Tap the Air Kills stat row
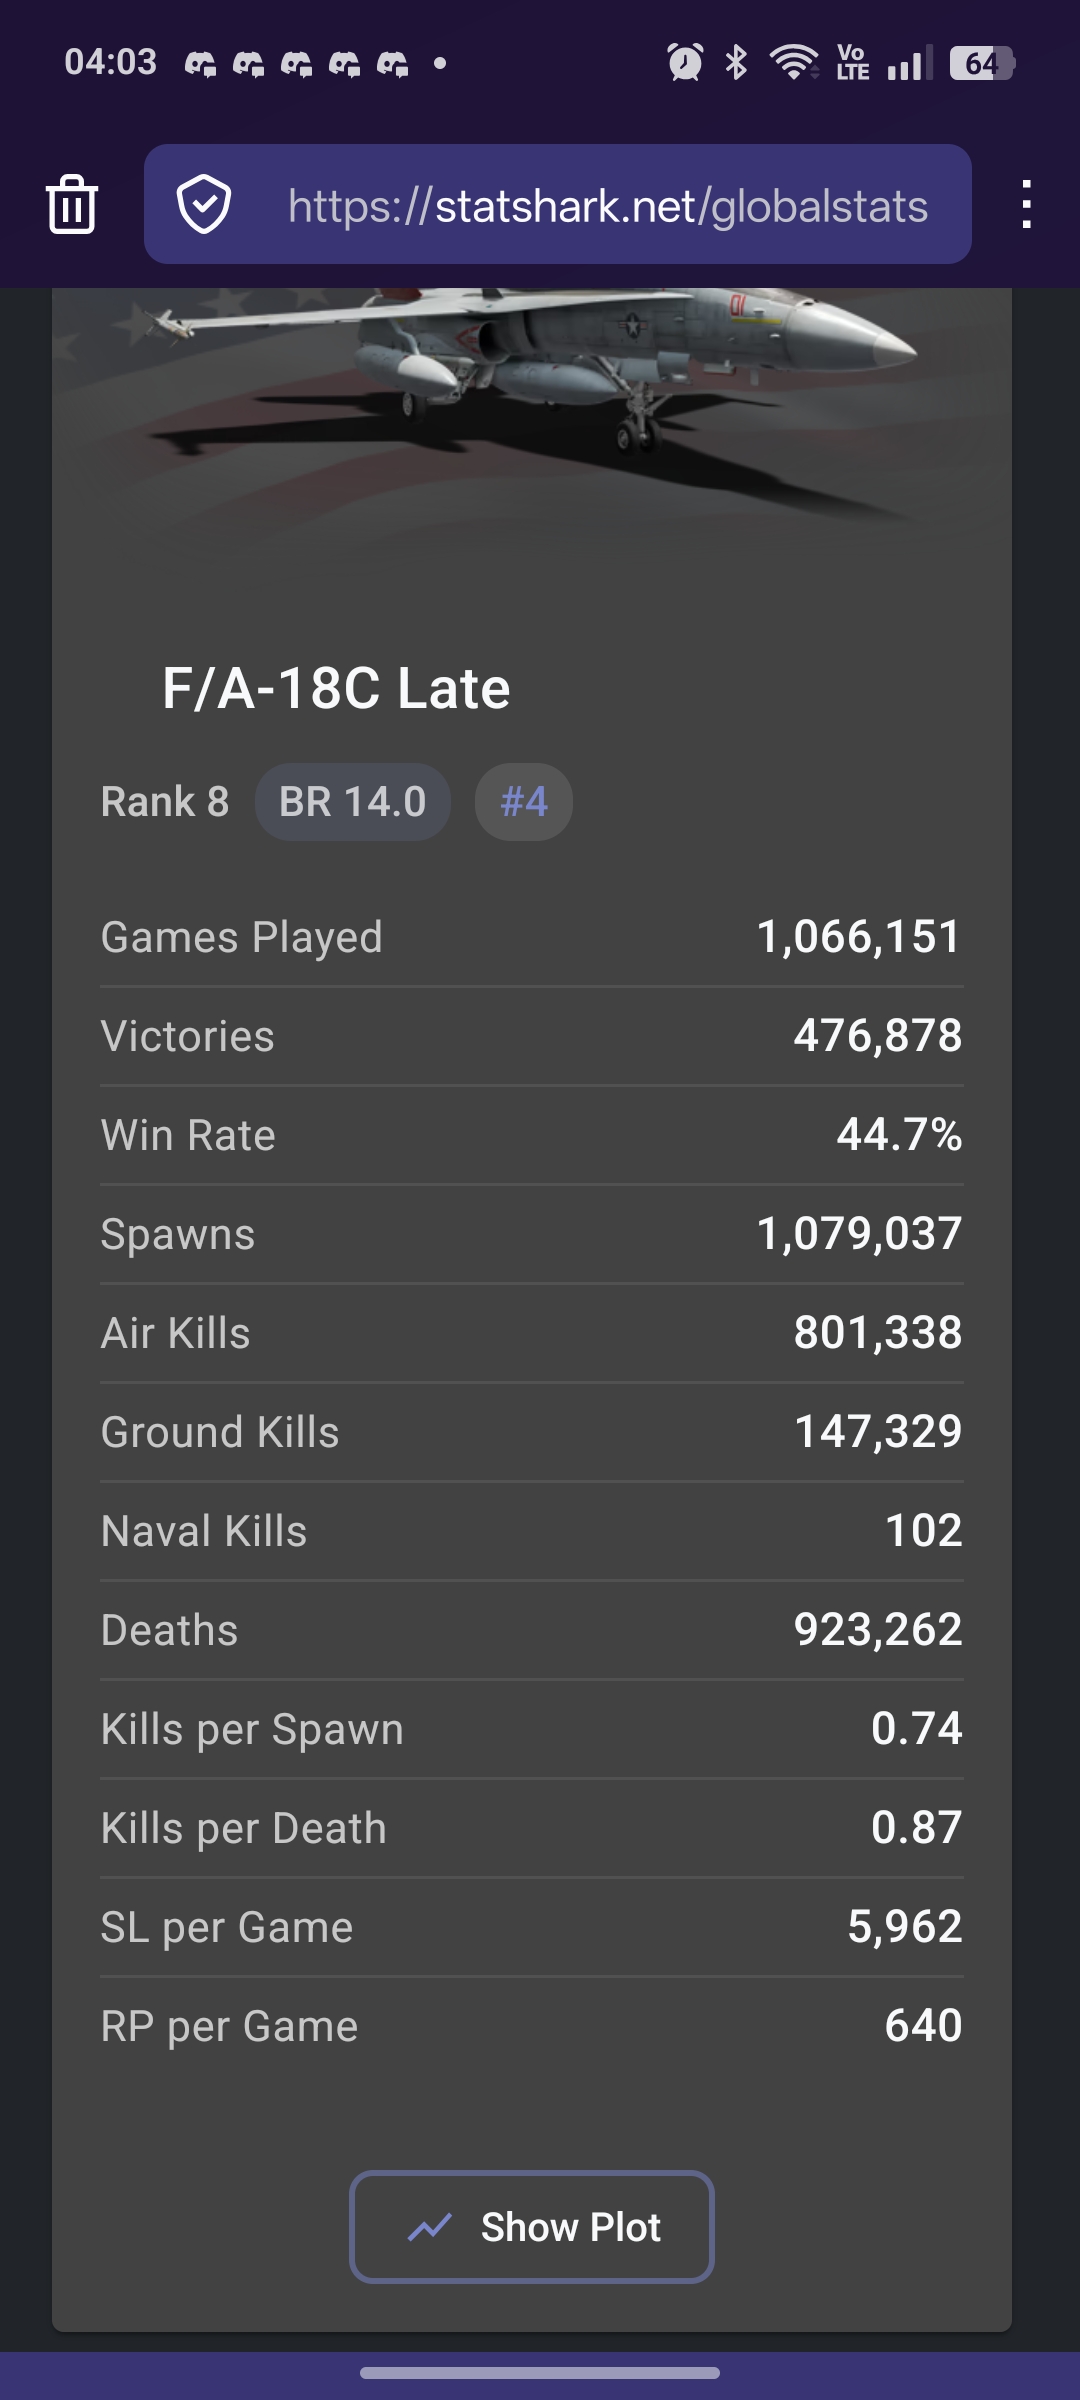The height and width of the screenshot is (2400, 1080). point(532,1334)
